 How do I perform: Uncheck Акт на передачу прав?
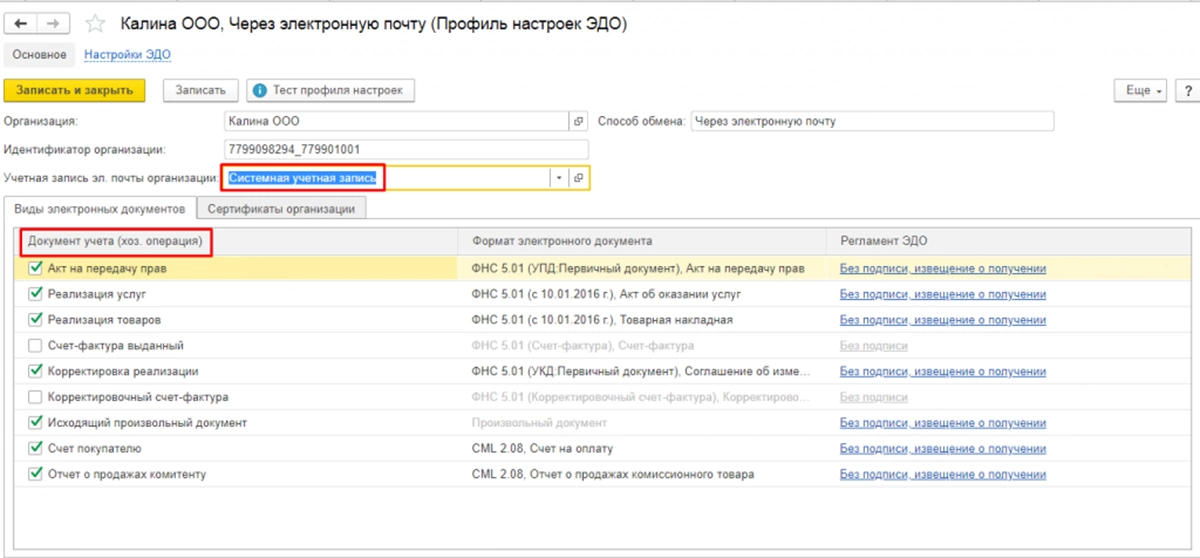[x=36, y=268]
